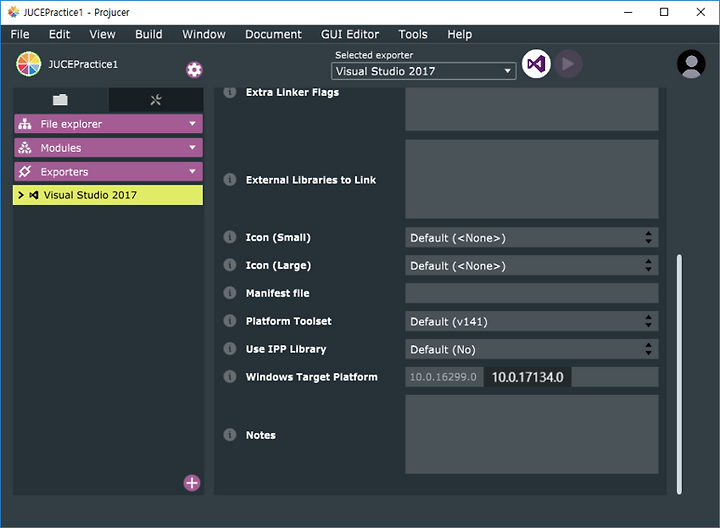This screenshot has width=720, height=528.
Task: Expand the Modules panel arrow
Action: point(192,147)
